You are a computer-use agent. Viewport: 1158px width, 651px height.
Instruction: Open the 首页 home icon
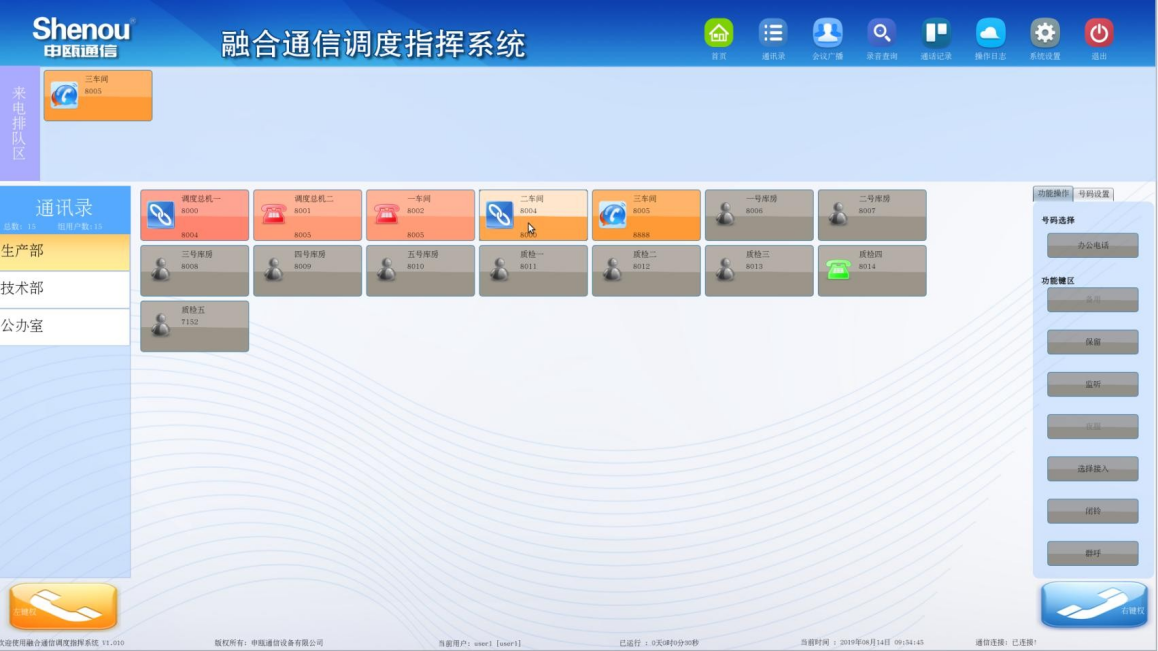pyautogui.click(x=718, y=34)
